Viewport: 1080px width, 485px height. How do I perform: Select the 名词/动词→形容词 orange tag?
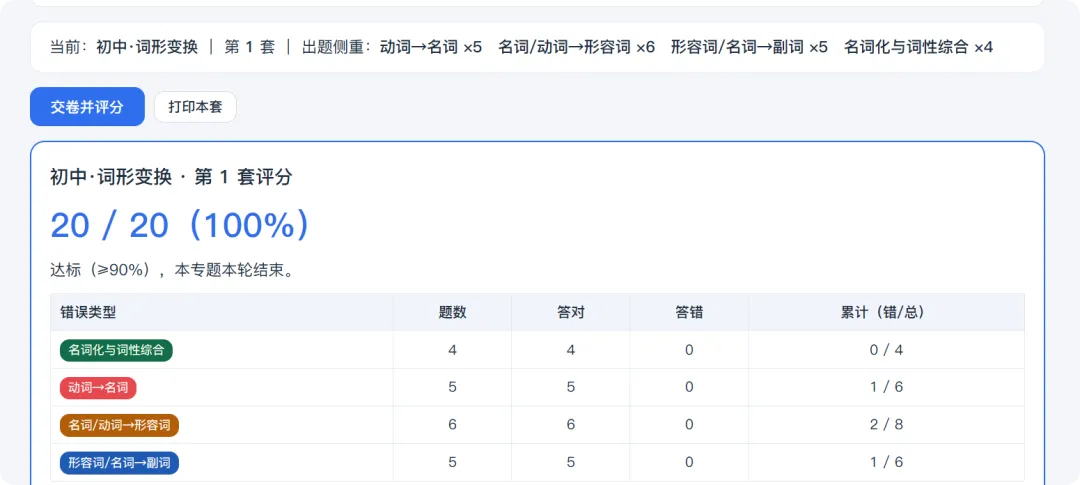point(119,425)
